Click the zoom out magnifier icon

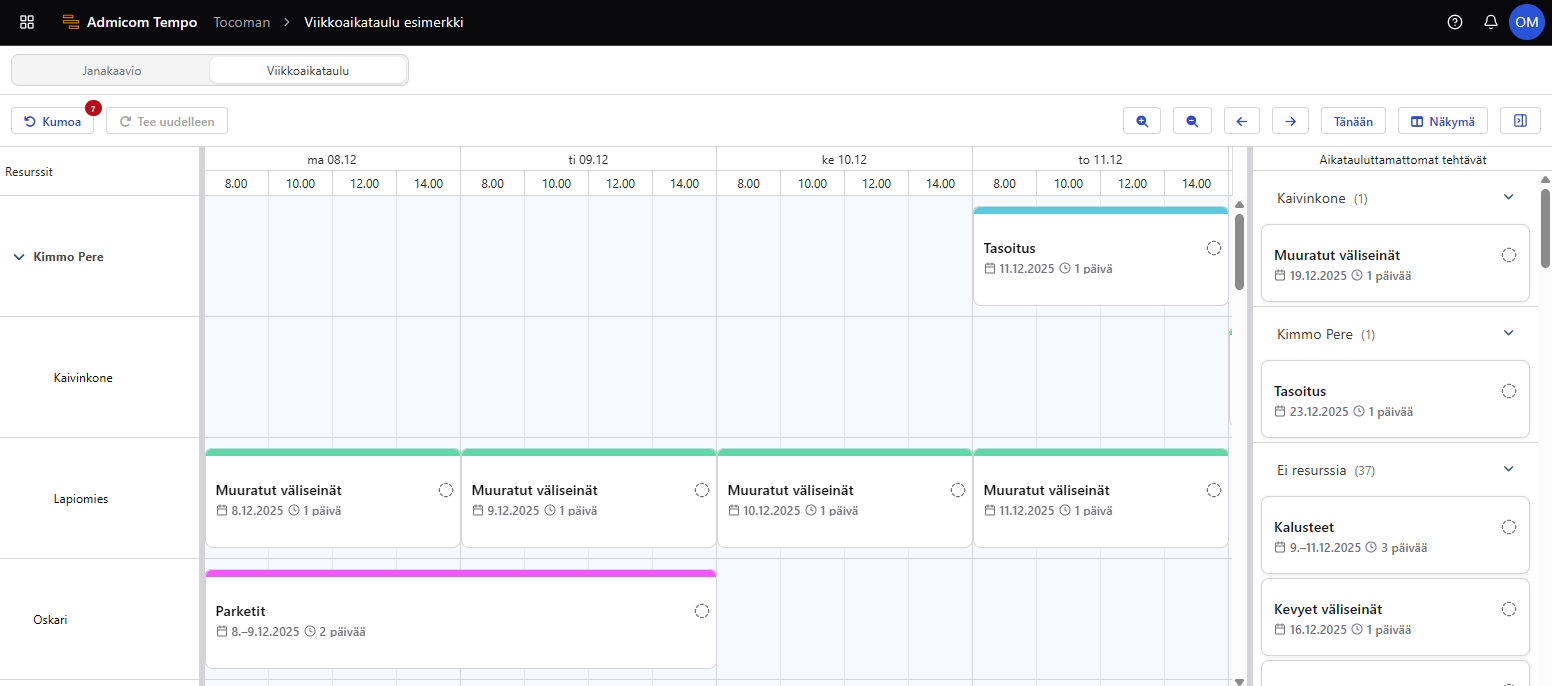point(1192,121)
